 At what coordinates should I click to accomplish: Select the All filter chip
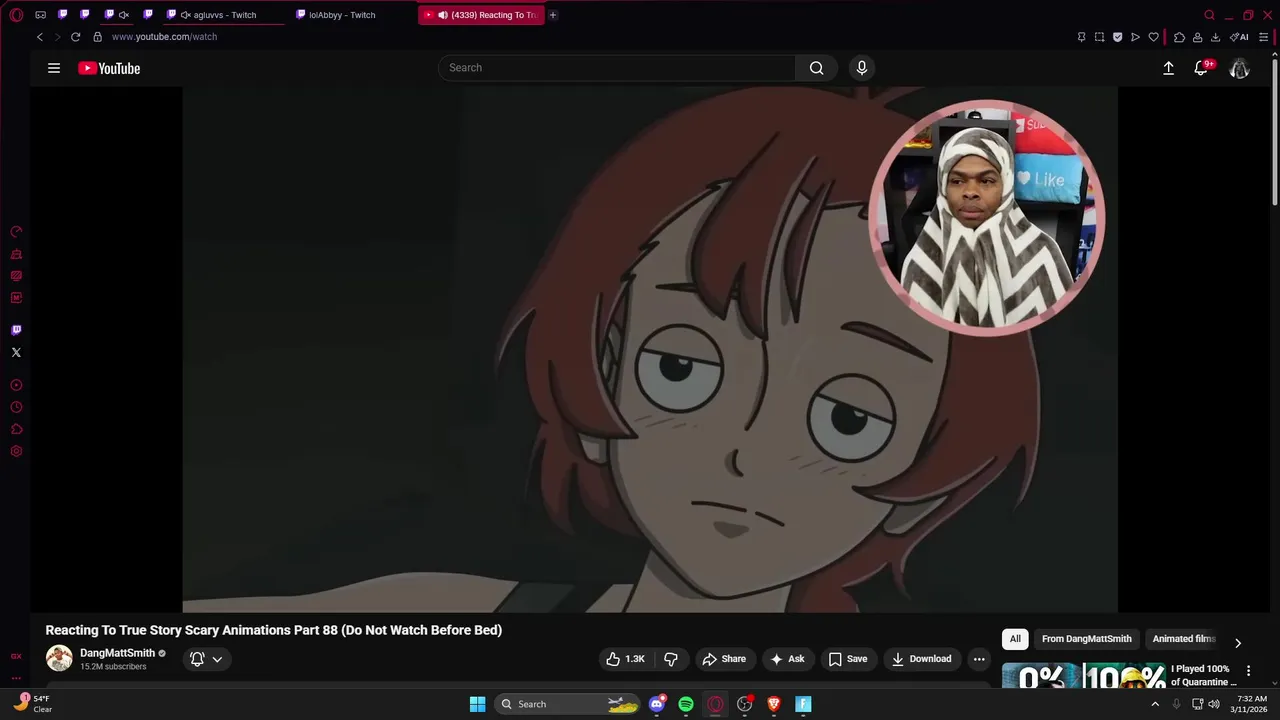(x=1015, y=639)
